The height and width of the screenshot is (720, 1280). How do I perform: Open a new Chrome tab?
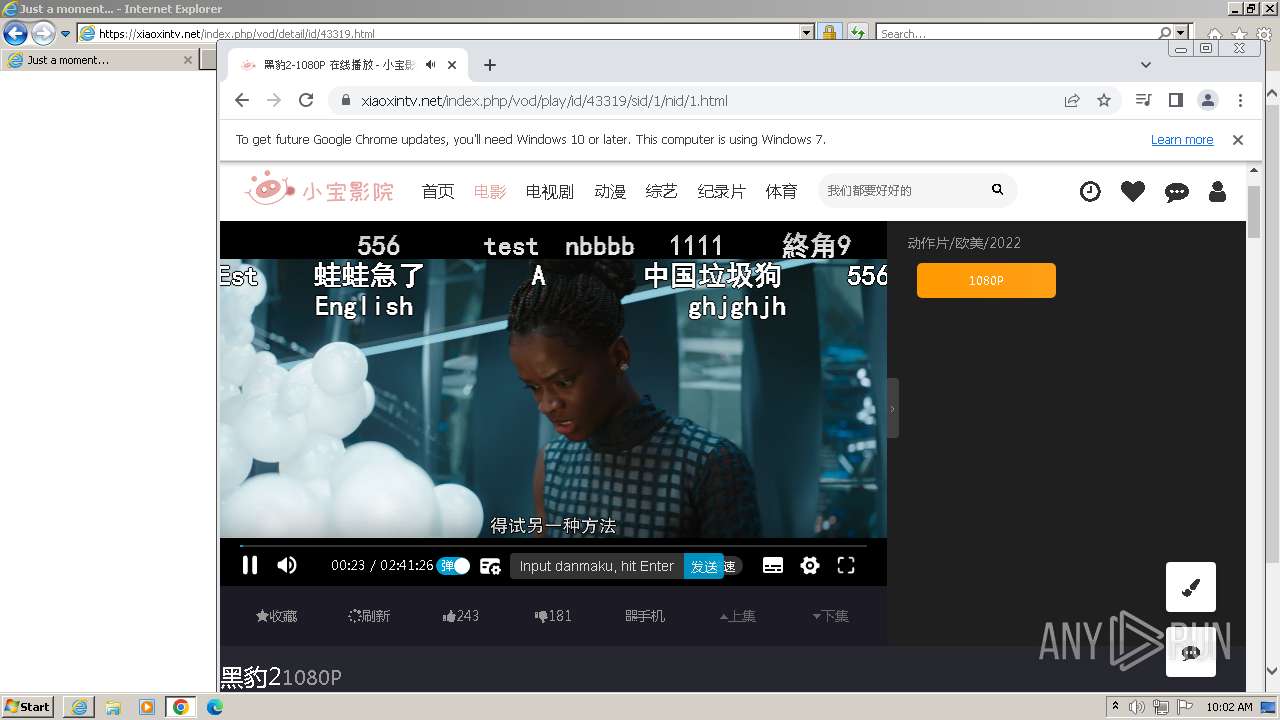click(489, 65)
